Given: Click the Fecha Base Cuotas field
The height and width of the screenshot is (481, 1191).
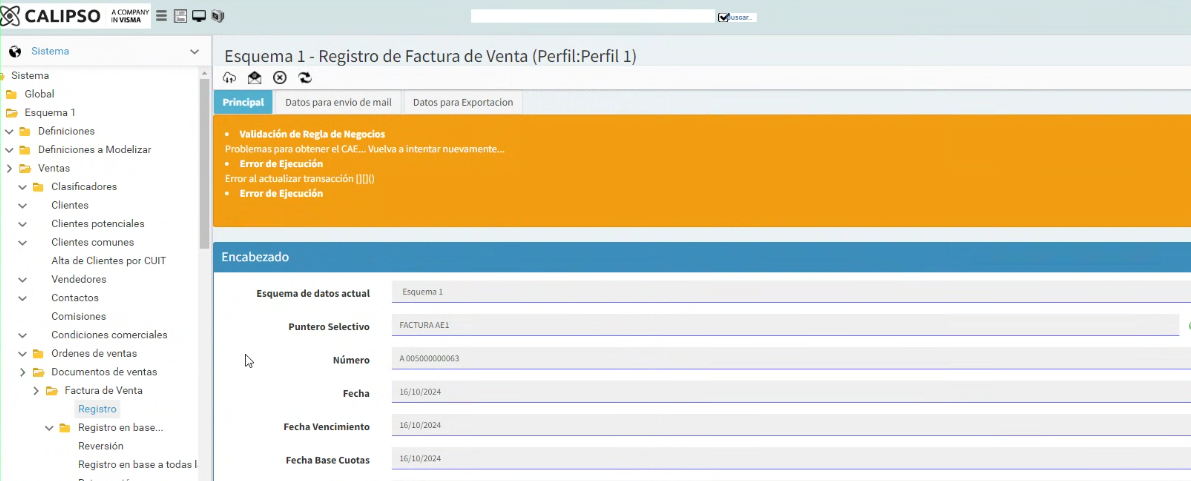Looking at the screenshot, I should click(x=791, y=459).
